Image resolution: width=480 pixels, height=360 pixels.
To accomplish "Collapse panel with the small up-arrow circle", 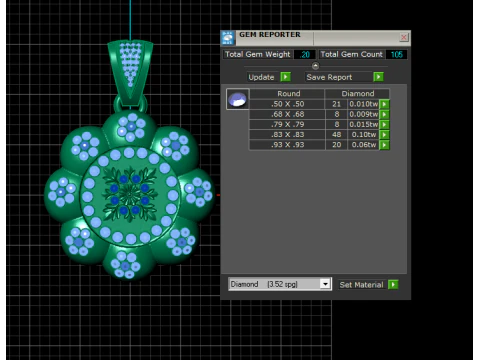I will pos(315,66).
